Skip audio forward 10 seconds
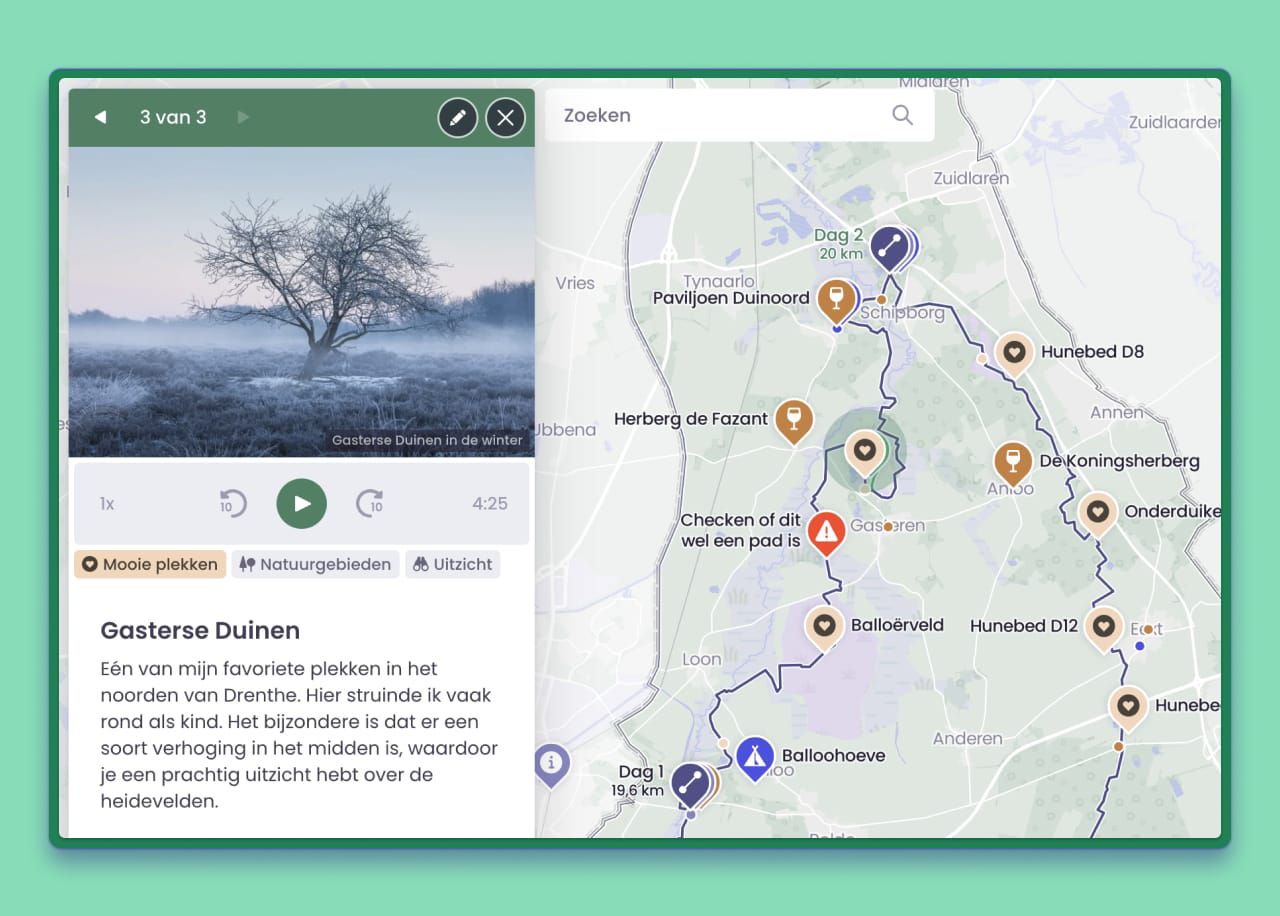The width and height of the screenshot is (1280, 916). [370, 503]
